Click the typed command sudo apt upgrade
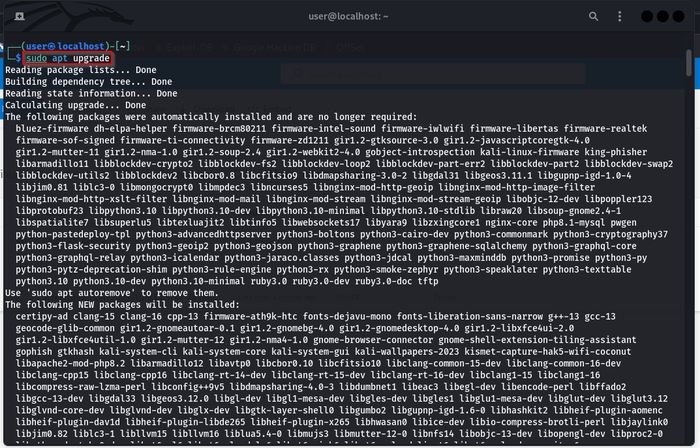 pyautogui.click(x=67, y=58)
